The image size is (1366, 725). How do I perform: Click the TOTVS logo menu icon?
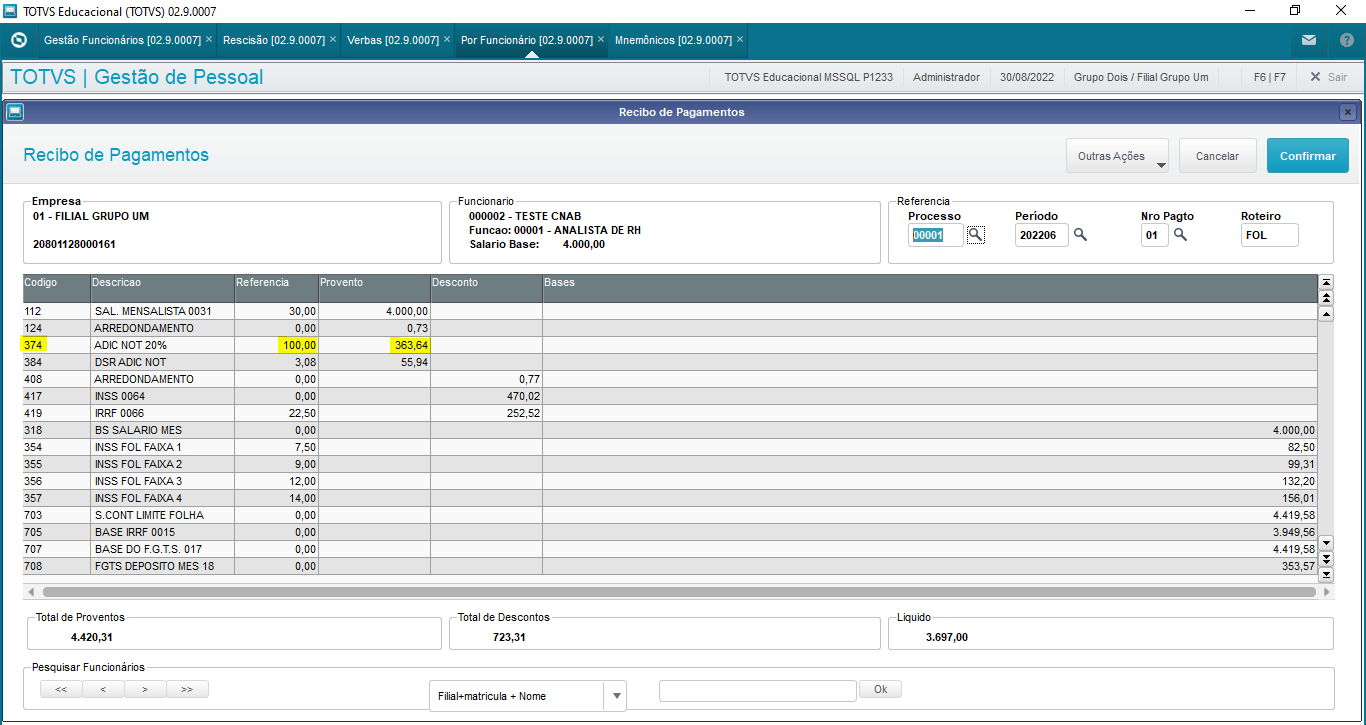(x=18, y=40)
